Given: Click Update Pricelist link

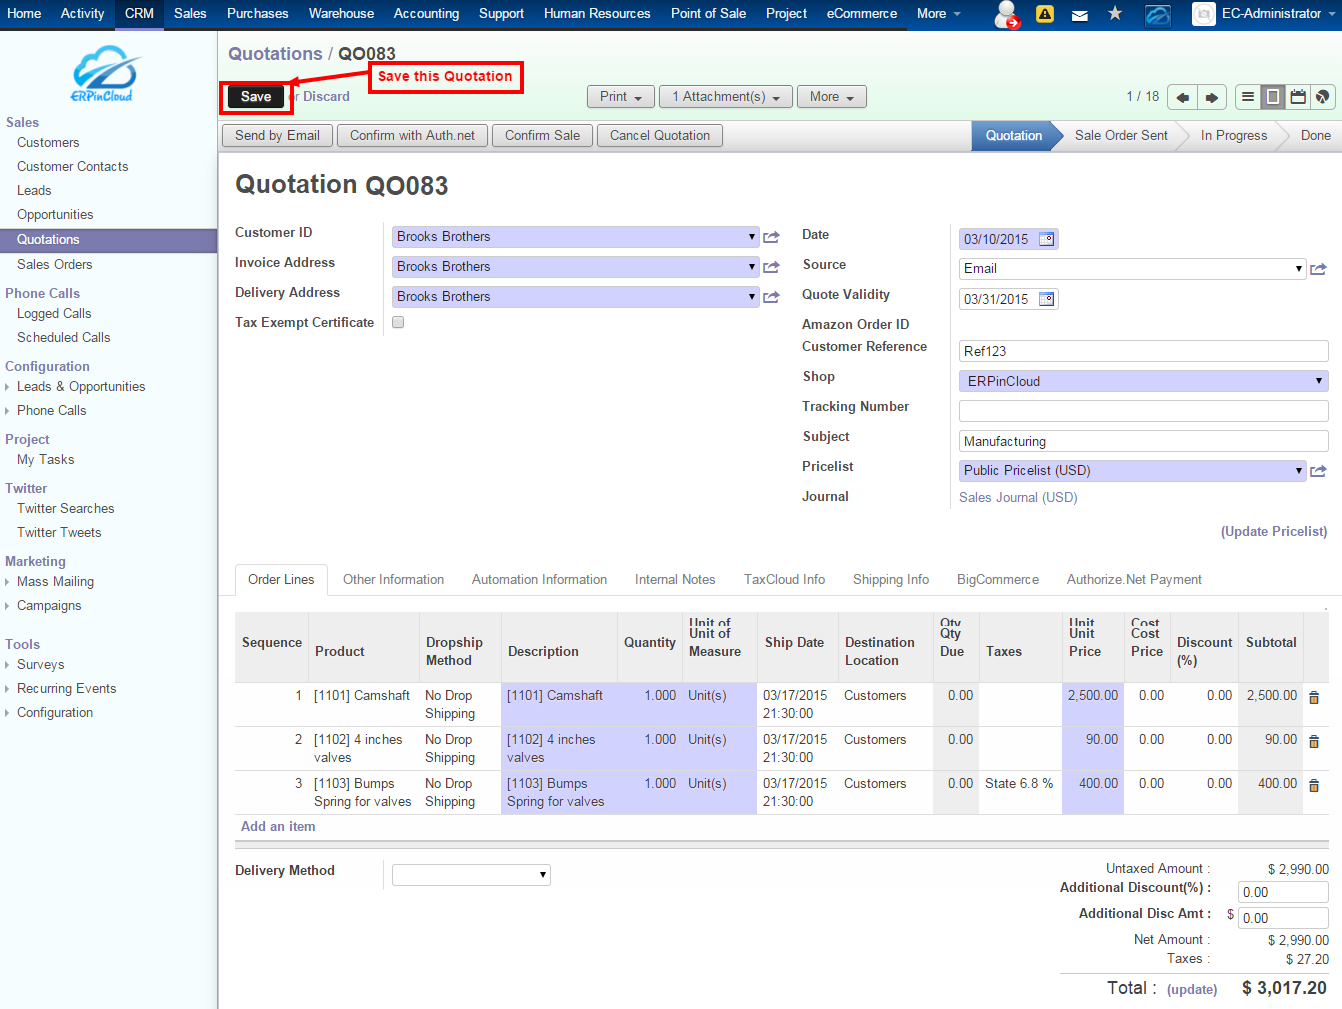Looking at the screenshot, I should [1274, 532].
